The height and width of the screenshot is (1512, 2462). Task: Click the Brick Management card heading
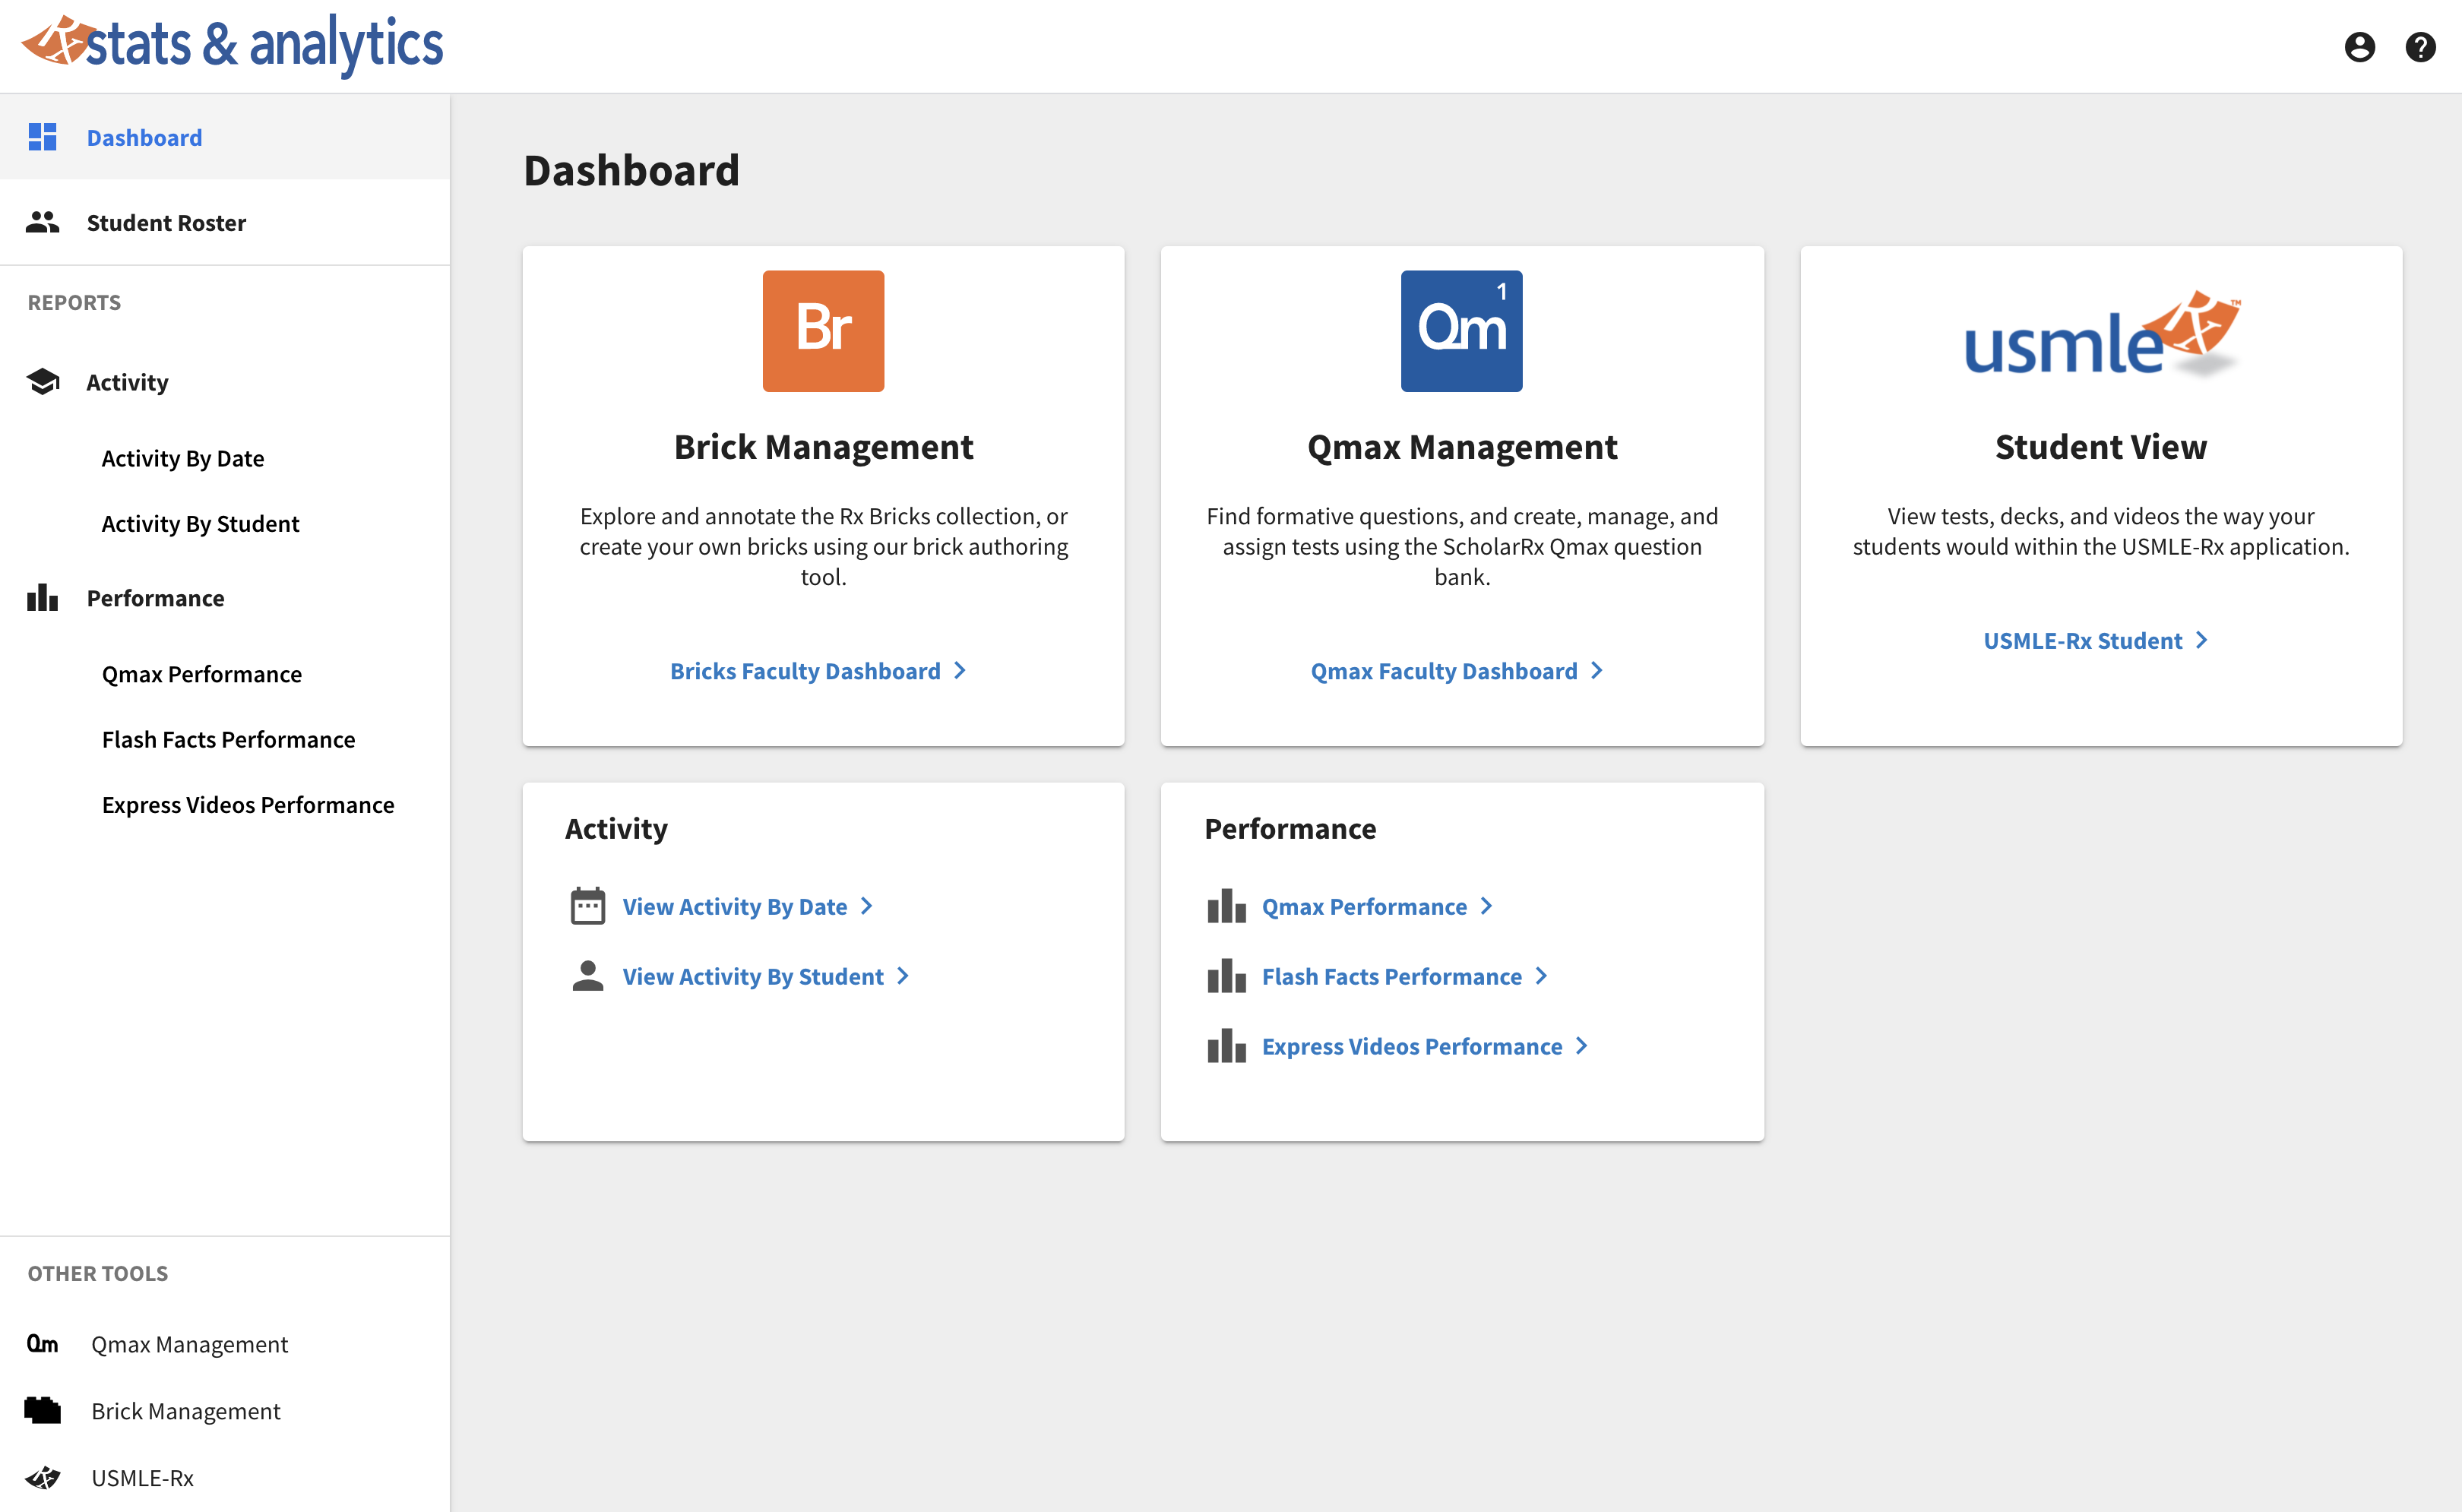coord(823,447)
